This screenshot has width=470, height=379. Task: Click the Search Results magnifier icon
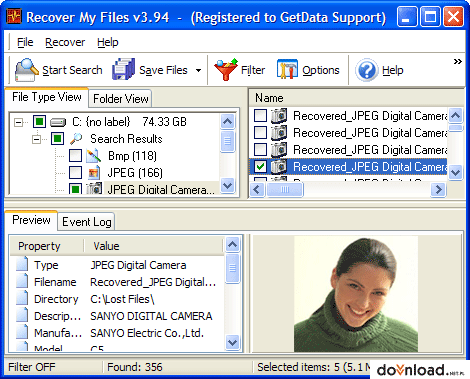click(x=76, y=138)
